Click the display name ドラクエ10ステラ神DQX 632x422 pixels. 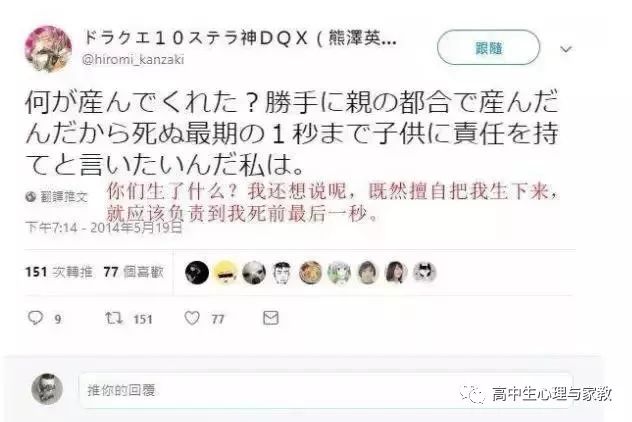[x=196, y=39]
